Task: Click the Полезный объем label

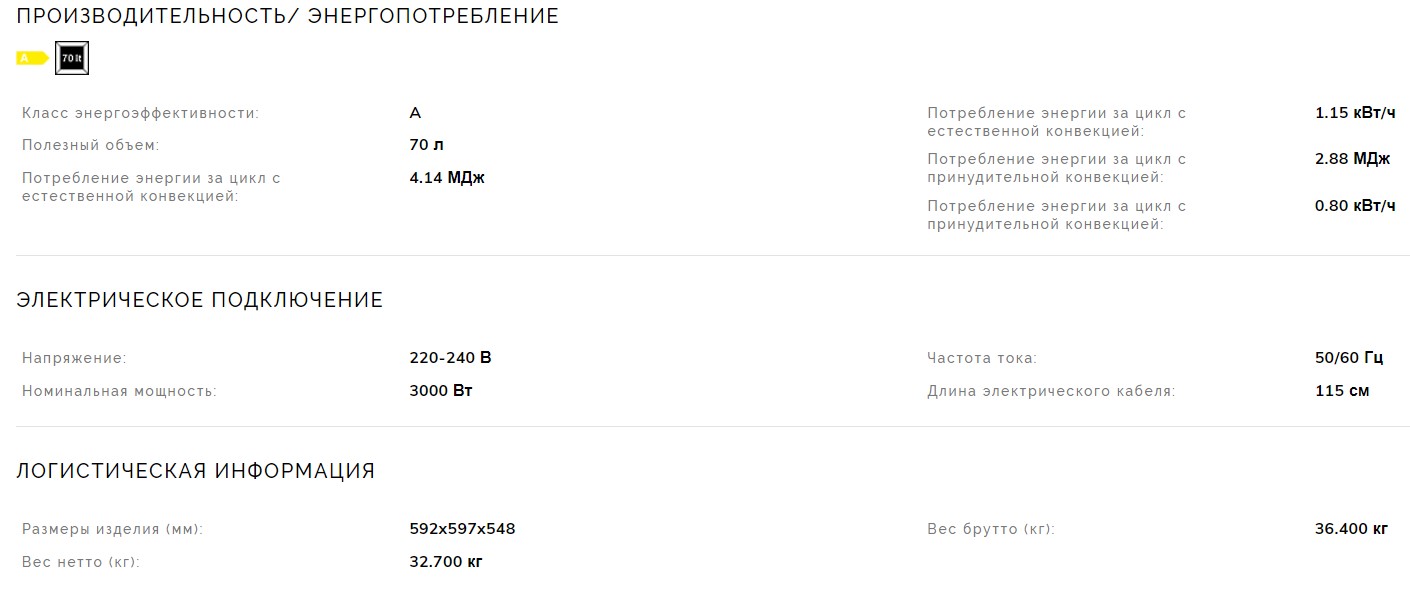Action: click(x=91, y=145)
